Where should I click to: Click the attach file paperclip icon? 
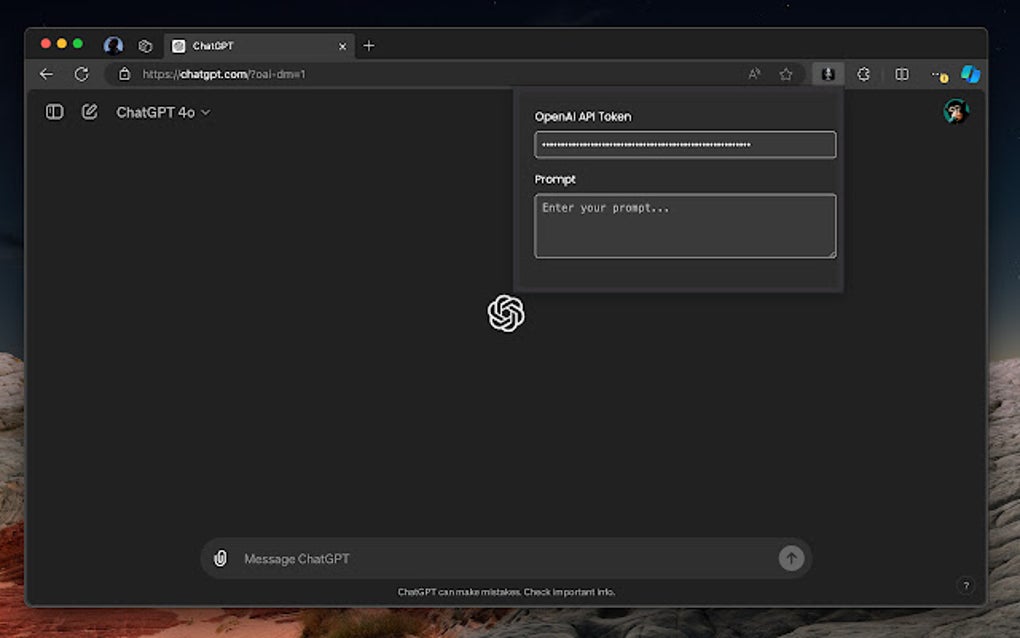[221, 558]
